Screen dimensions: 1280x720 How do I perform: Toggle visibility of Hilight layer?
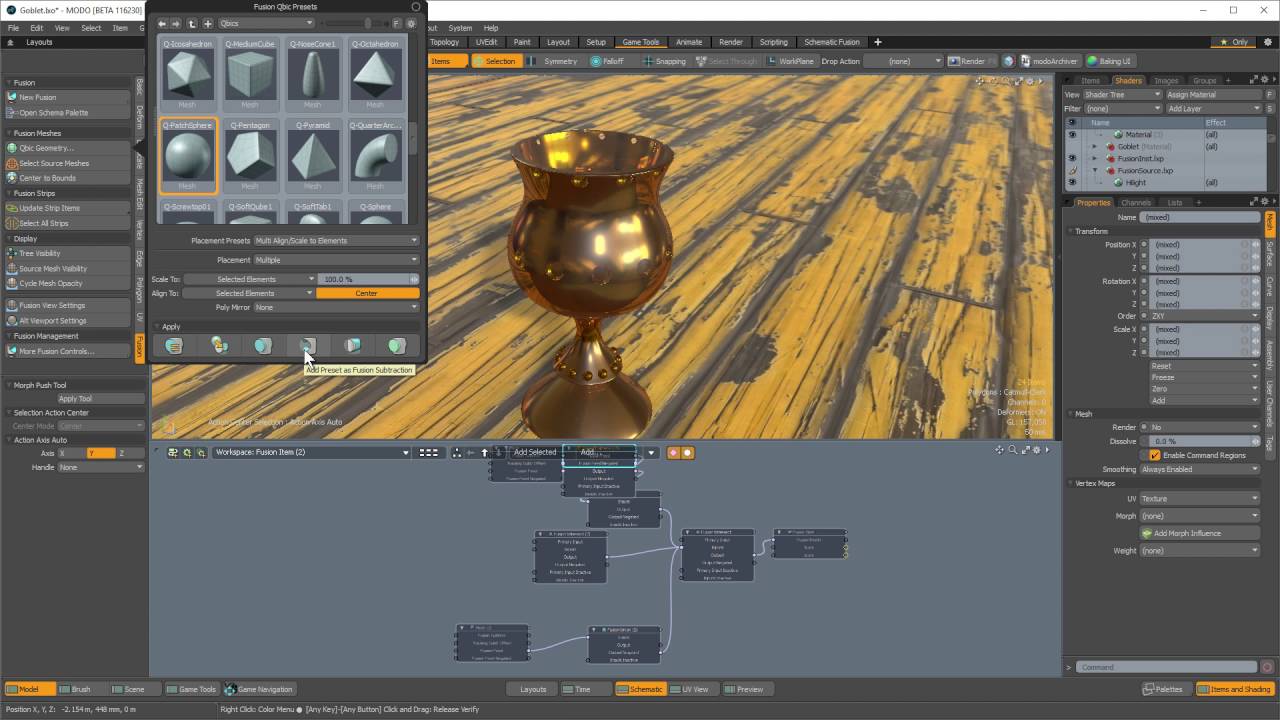click(x=1072, y=182)
